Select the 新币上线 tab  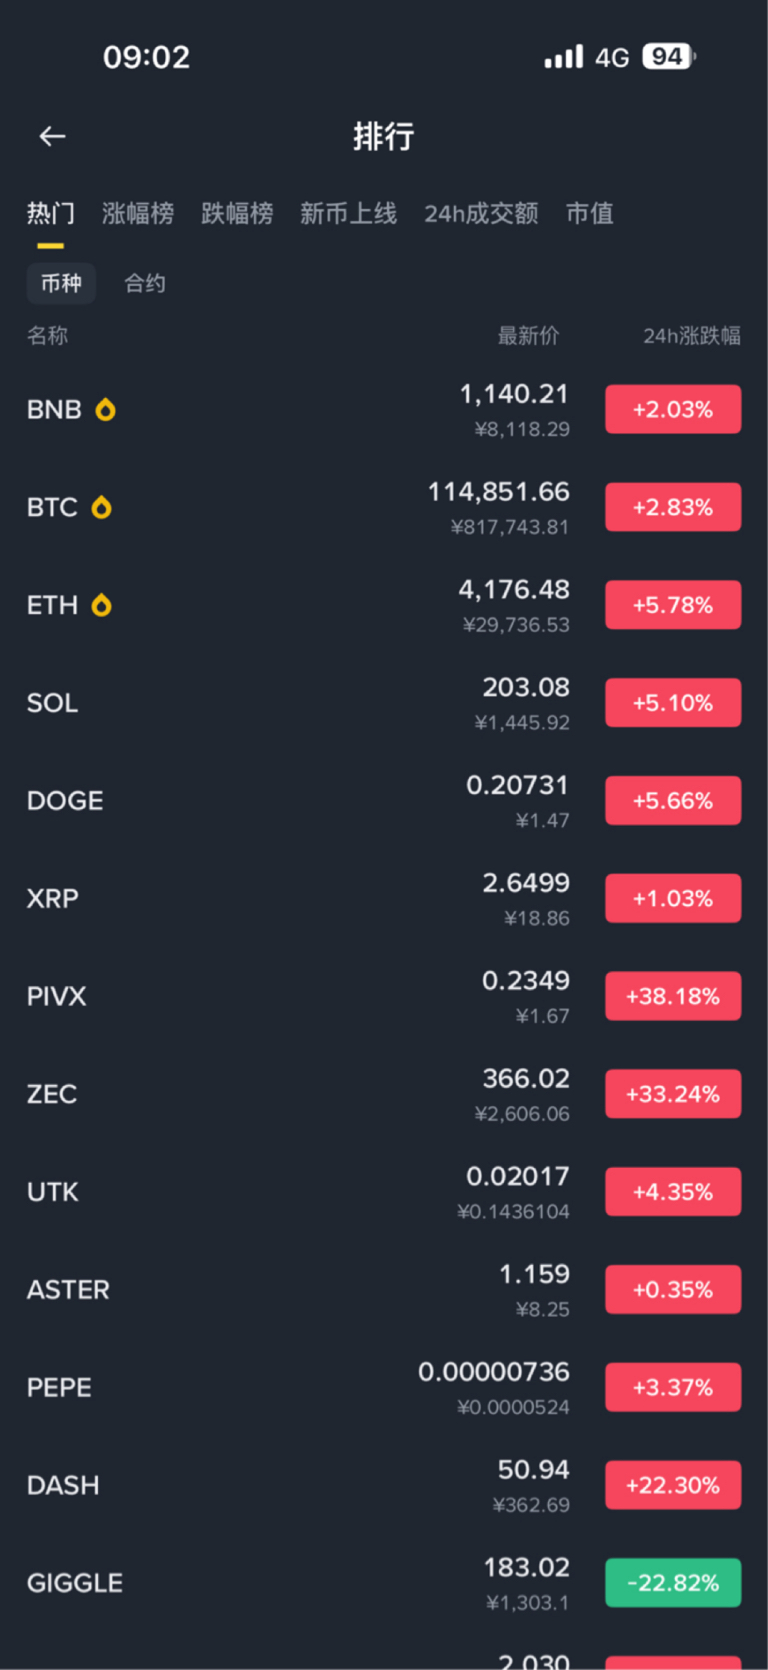point(348,213)
